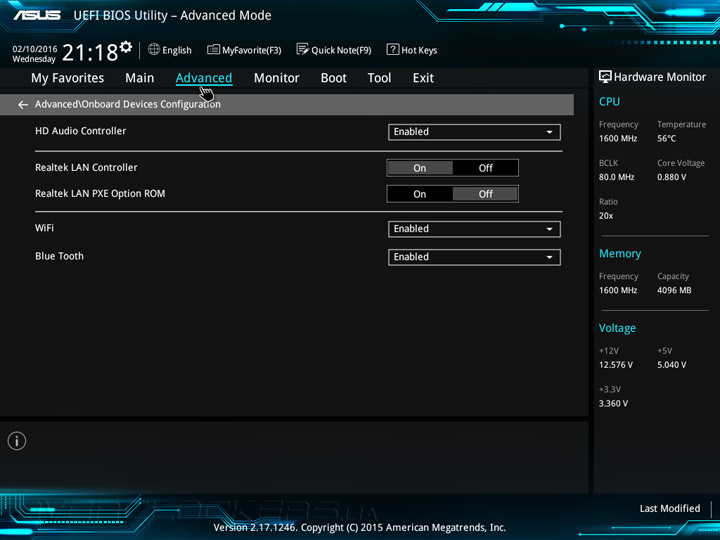Open the HD Audio Controller dropdown
The width and height of the screenshot is (720, 540).
[x=474, y=132]
